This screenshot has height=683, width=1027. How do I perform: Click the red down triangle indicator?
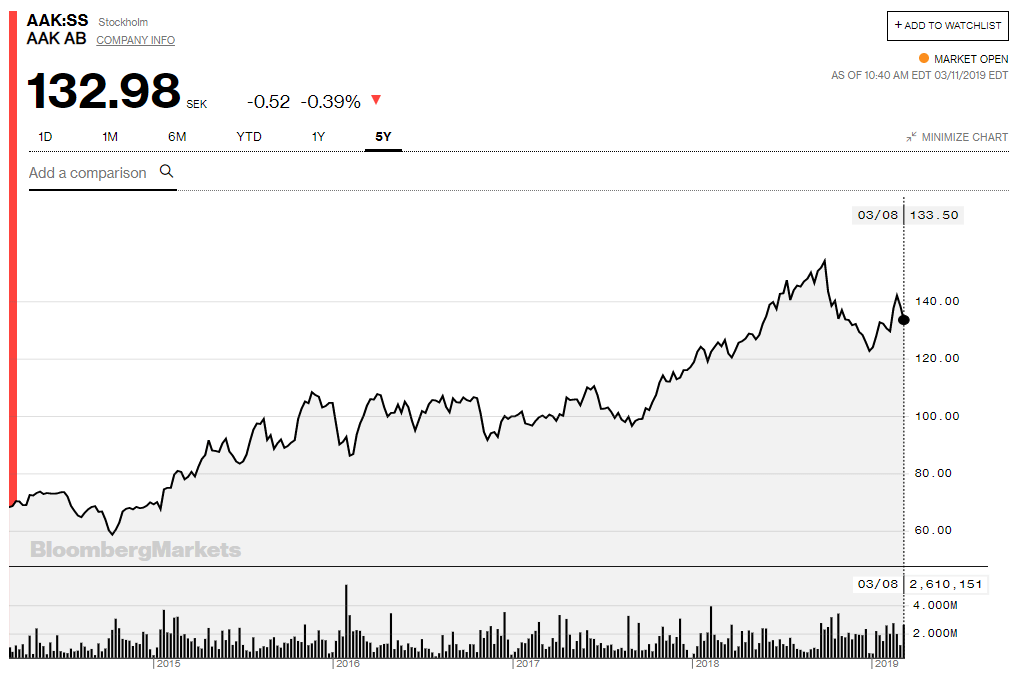click(x=376, y=100)
